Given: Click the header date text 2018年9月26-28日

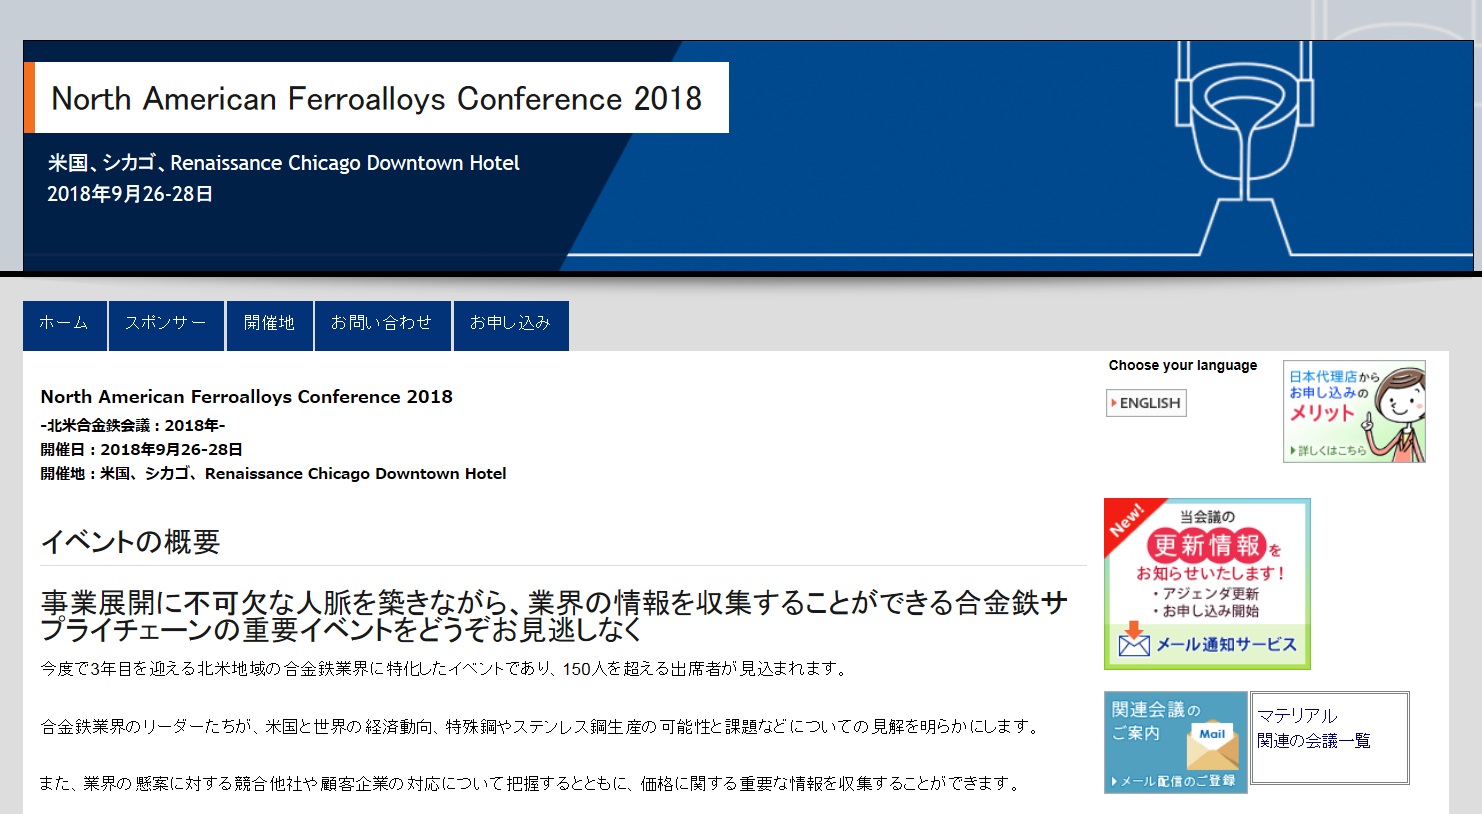Looking at the screenshot, I should [130, 194].
